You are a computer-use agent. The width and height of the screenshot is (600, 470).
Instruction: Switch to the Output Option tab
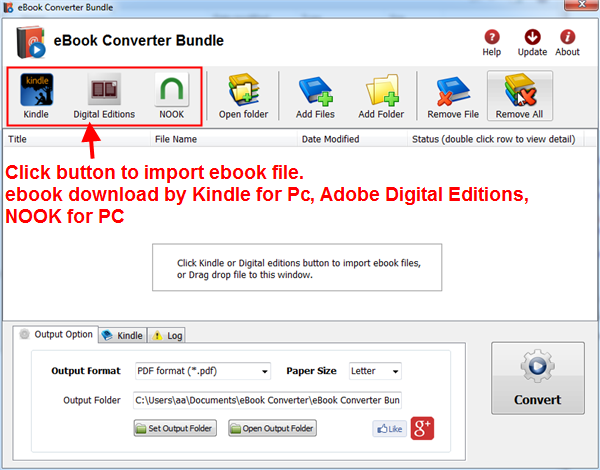pos(56,334)
